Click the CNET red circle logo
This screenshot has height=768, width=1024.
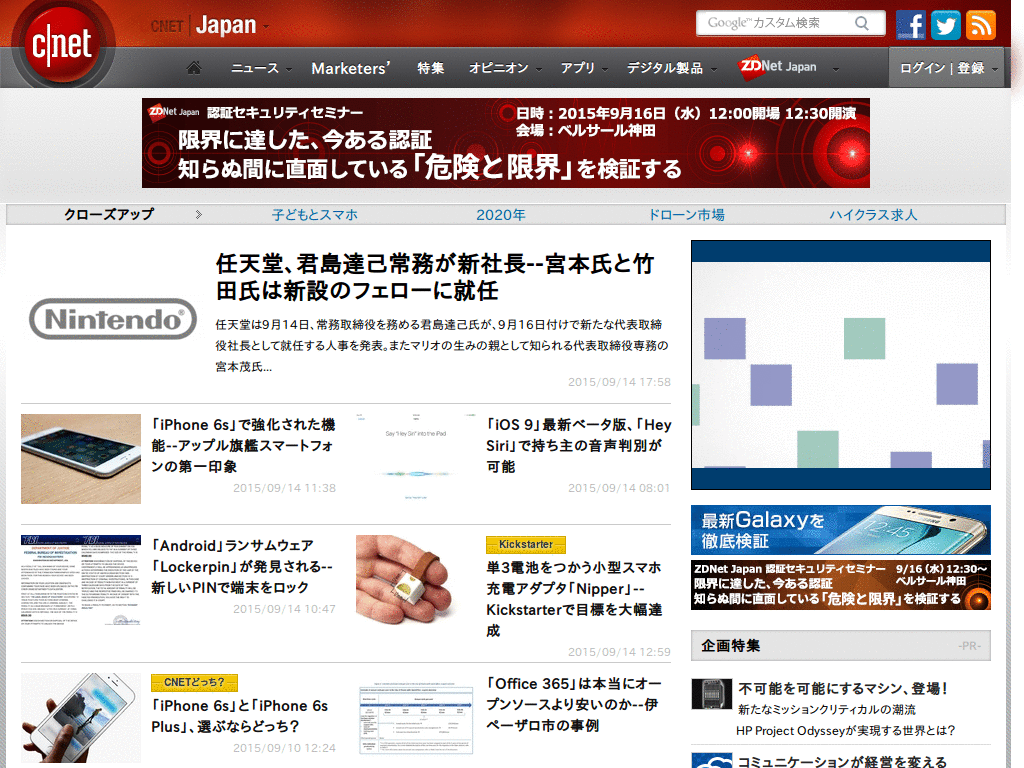point(63,44)
